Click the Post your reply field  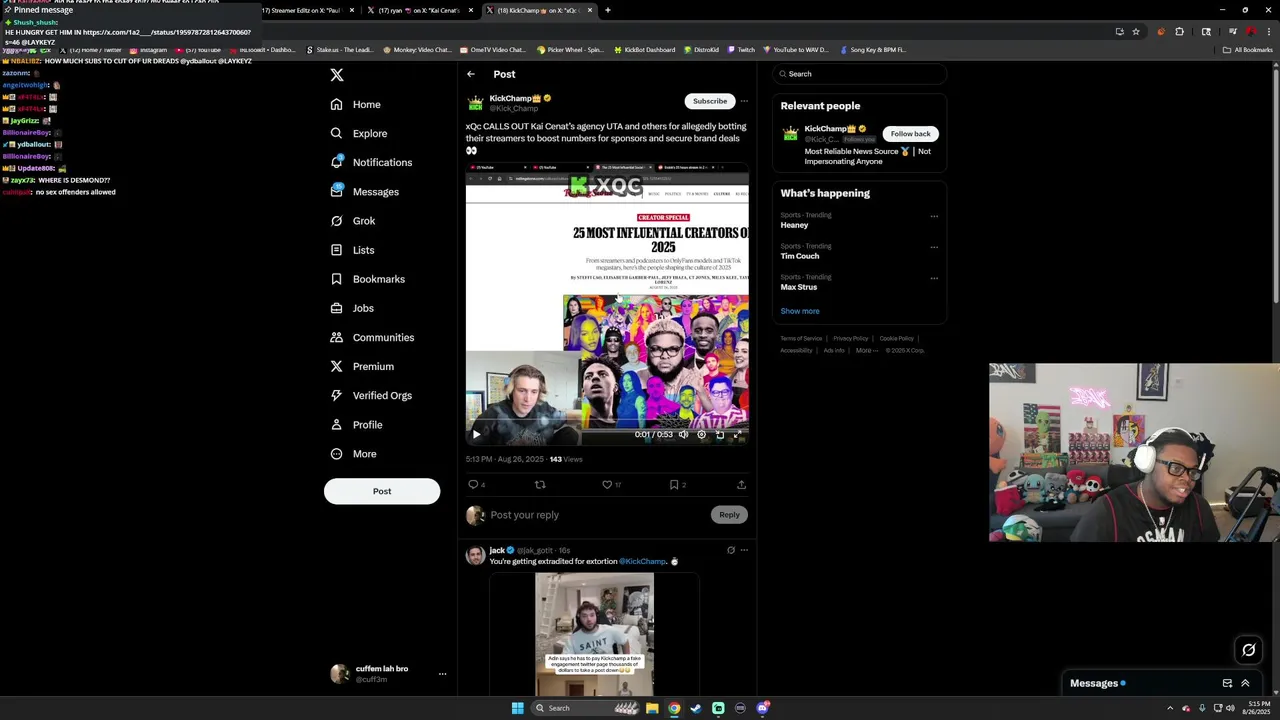point(598,515)
